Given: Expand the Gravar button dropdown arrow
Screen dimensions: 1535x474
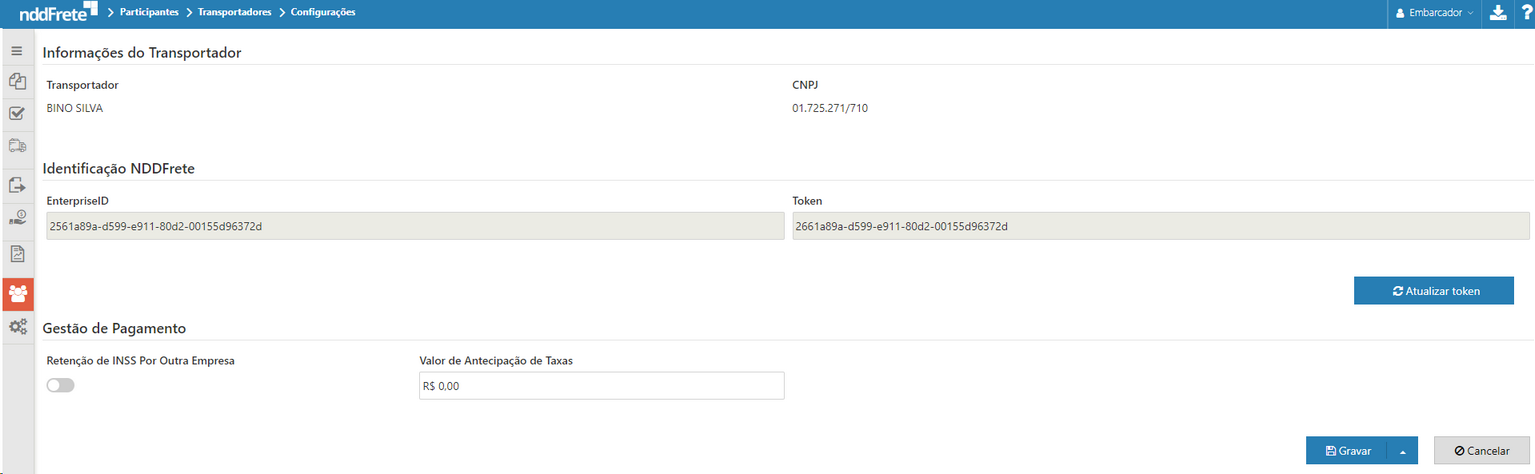Looking at the screenshot, I should coord(1402,451).
